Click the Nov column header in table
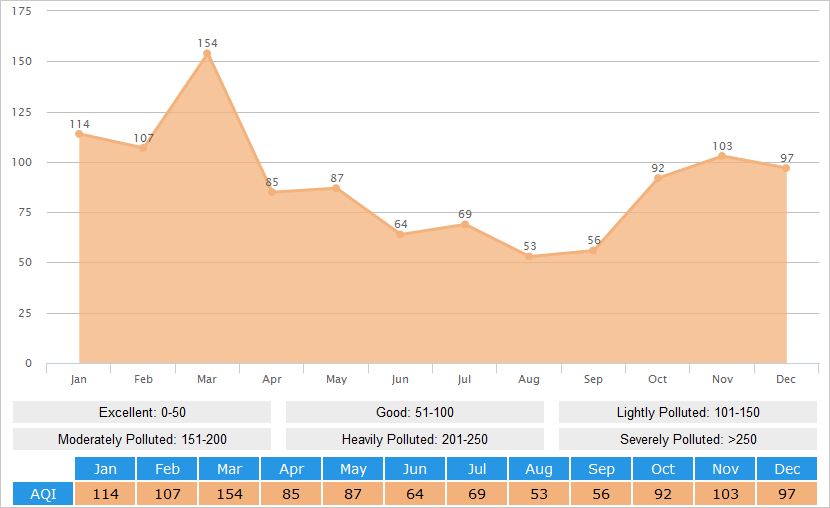Image resolution: width=830 pixels, height=508 pixels. coord(725,469)
